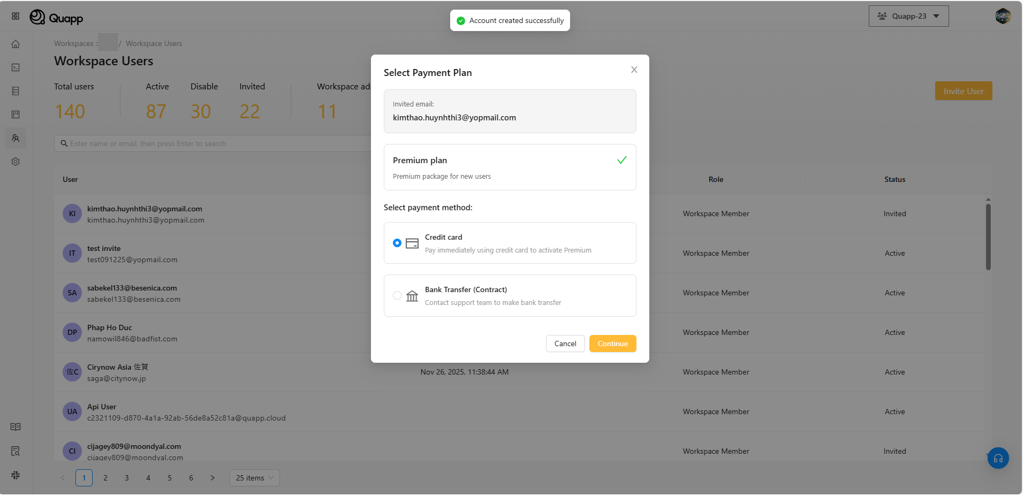Open the Quapp-23 workspace dropdown
This screenshot has width=1024, height=496.
tap(908, 16)
